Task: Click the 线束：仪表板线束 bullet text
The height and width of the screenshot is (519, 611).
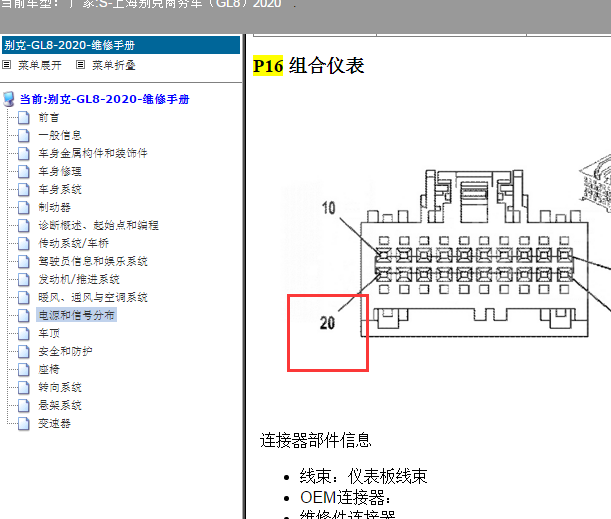Action: point(363,476)
